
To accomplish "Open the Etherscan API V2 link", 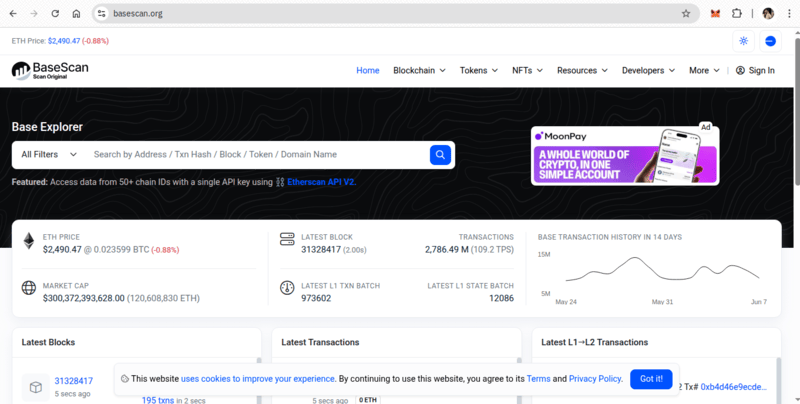I will click(321, 182).
